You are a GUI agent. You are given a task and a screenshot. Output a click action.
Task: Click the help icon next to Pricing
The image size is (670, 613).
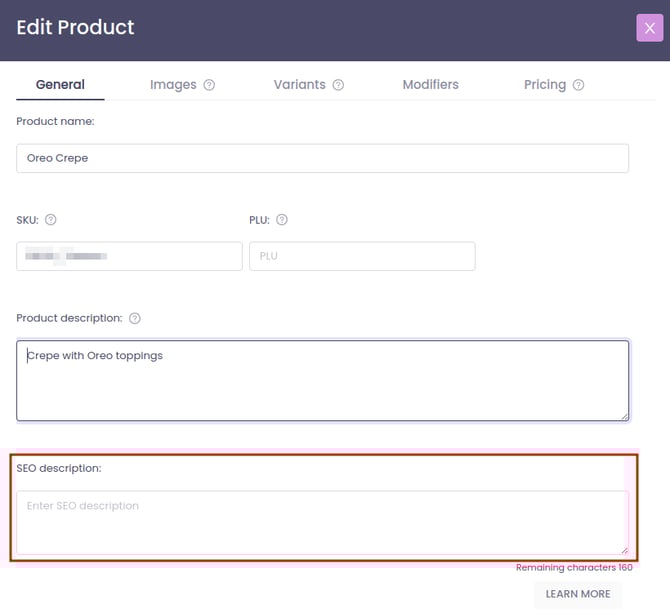579,85
